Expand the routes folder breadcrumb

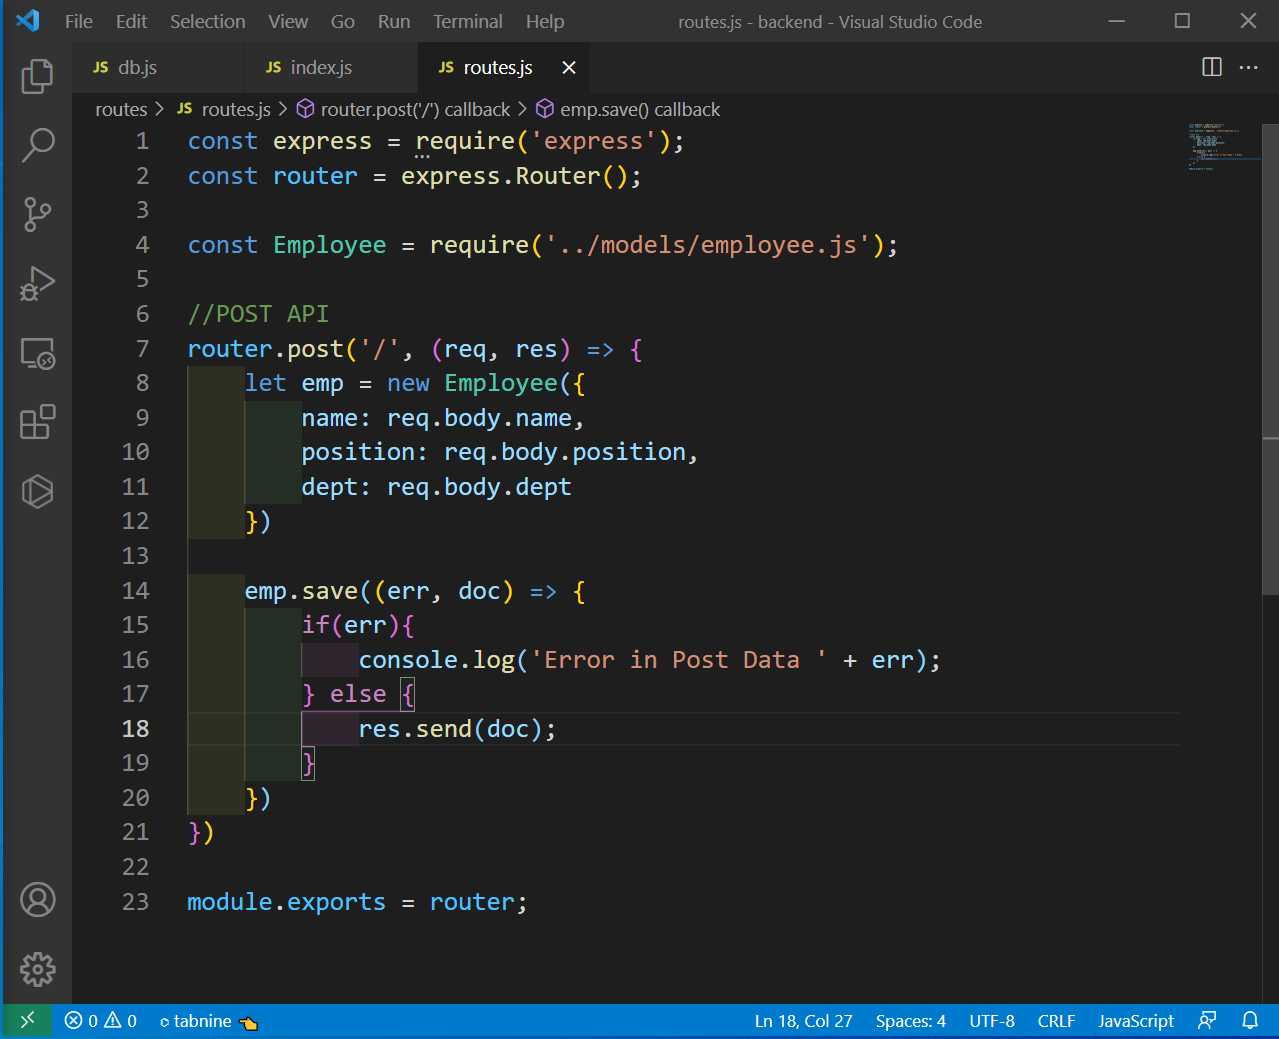pyautogui.click(x=121, y=109)
